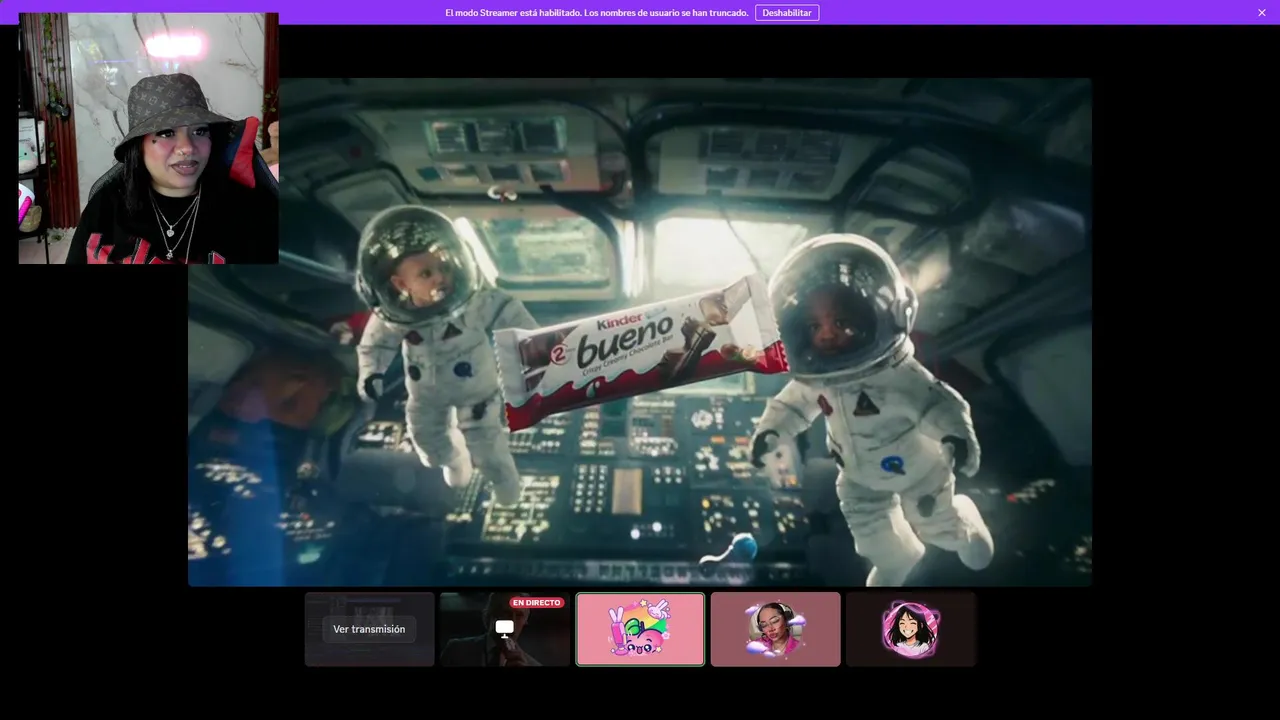Click the screen share icon on live tile
Viewport: 1280px width, 720px height.
505,628
